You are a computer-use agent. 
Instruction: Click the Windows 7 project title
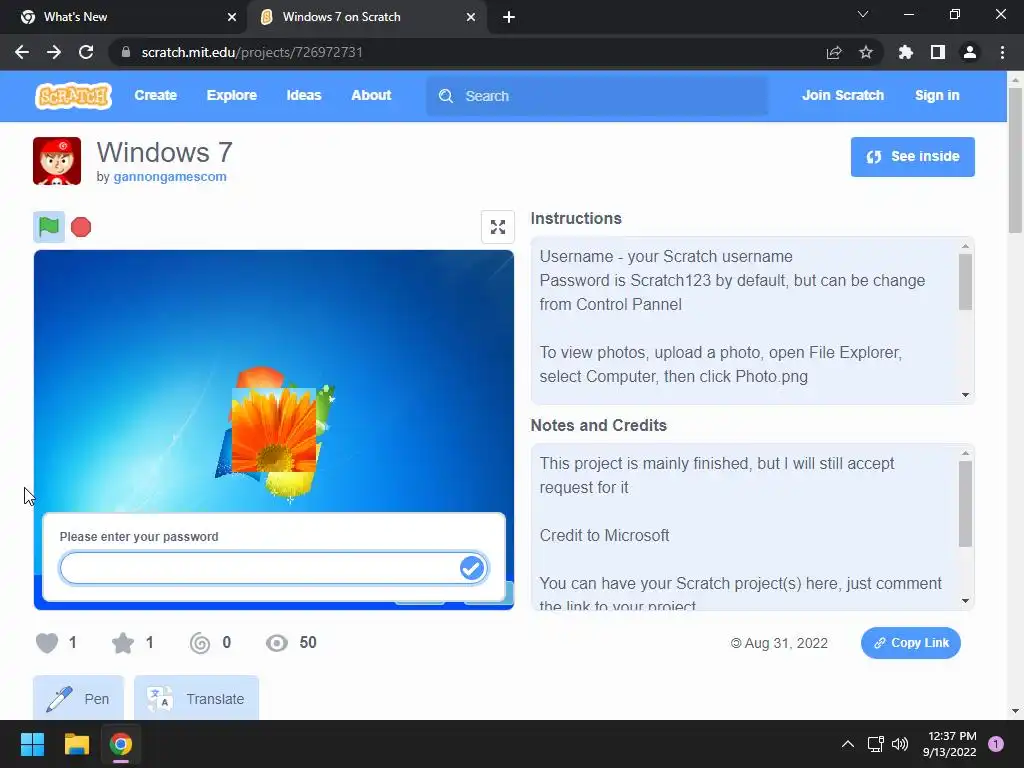click(x=165, y=152)
